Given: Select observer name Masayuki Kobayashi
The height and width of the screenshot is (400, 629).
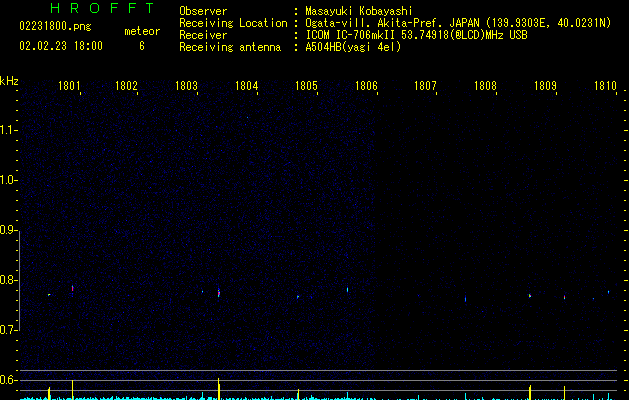Looking at the screenshot, I should [x=359, y=11].
